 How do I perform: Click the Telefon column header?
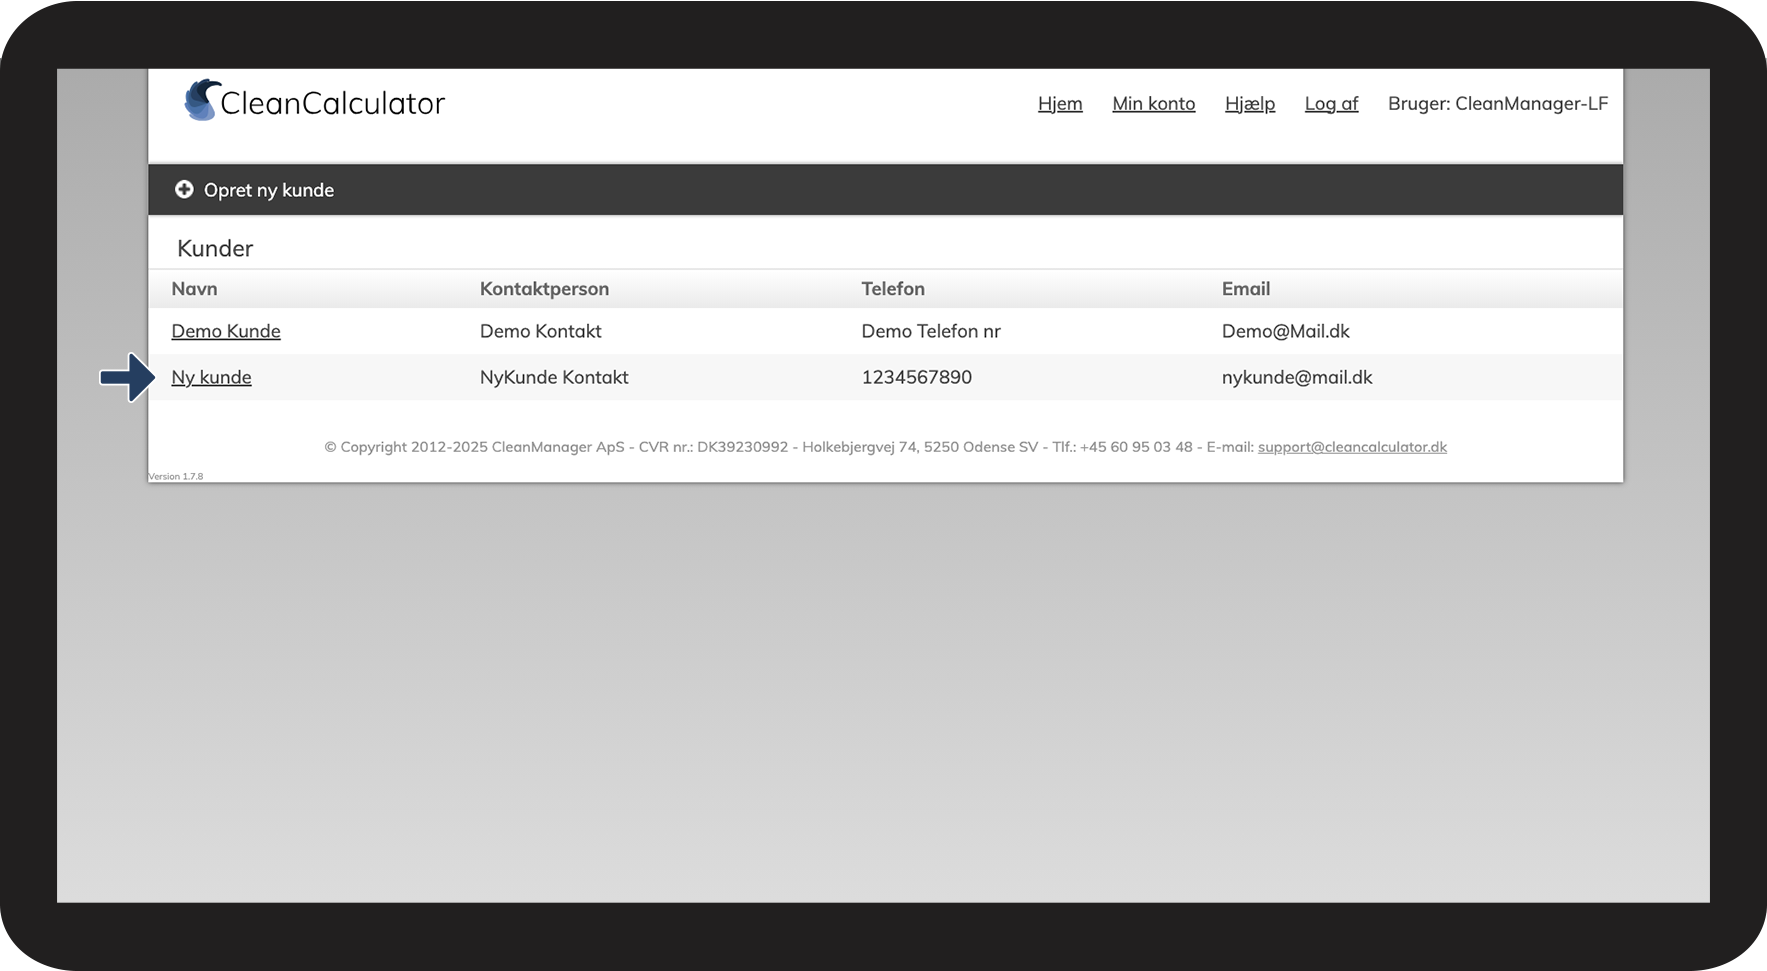coord(893,289)
